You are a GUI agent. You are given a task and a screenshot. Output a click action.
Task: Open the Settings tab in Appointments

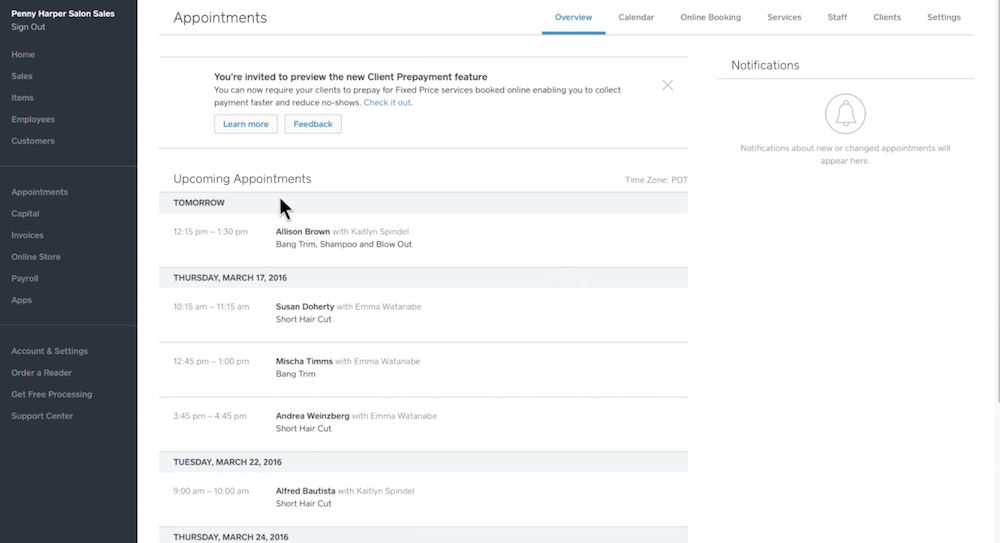[x=943, y=17]
